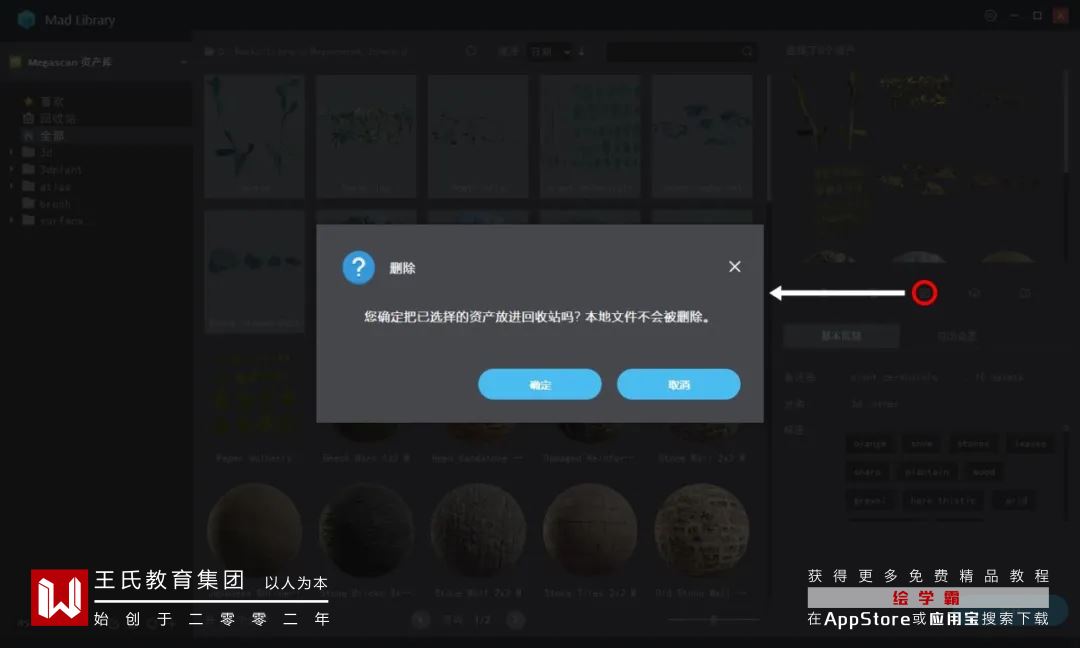Click the asset grid scrollbar

pyautogui.click(x=769, y=138)
